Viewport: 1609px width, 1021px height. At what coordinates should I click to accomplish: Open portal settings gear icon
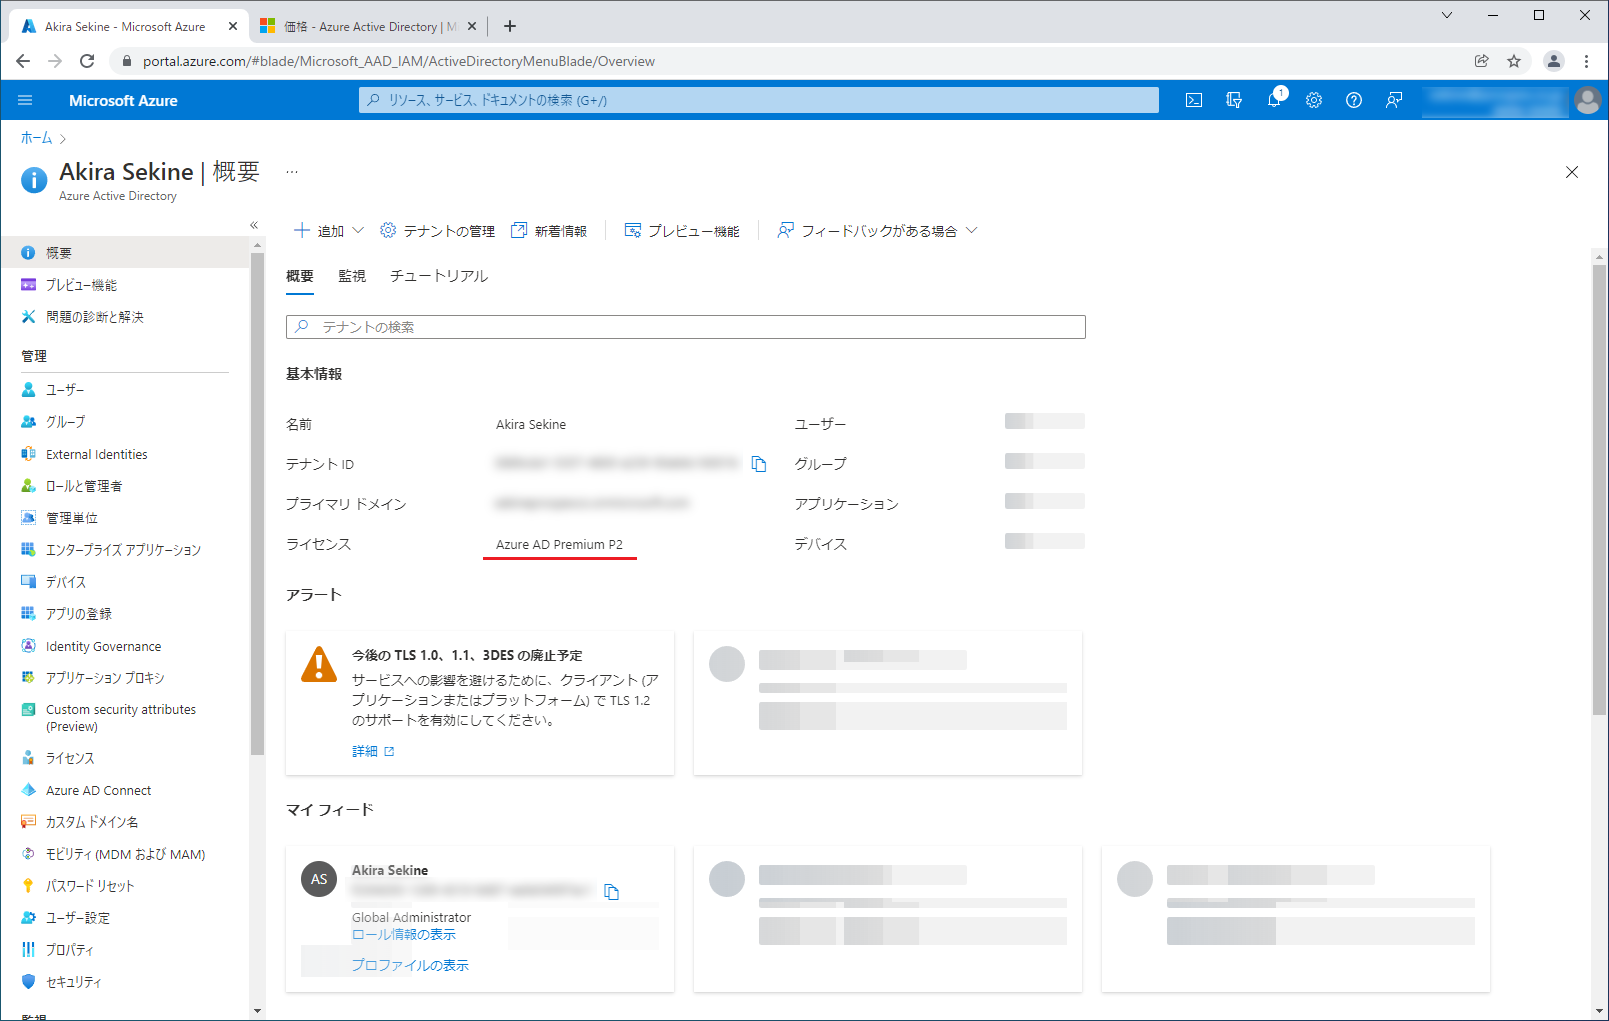1314,100
